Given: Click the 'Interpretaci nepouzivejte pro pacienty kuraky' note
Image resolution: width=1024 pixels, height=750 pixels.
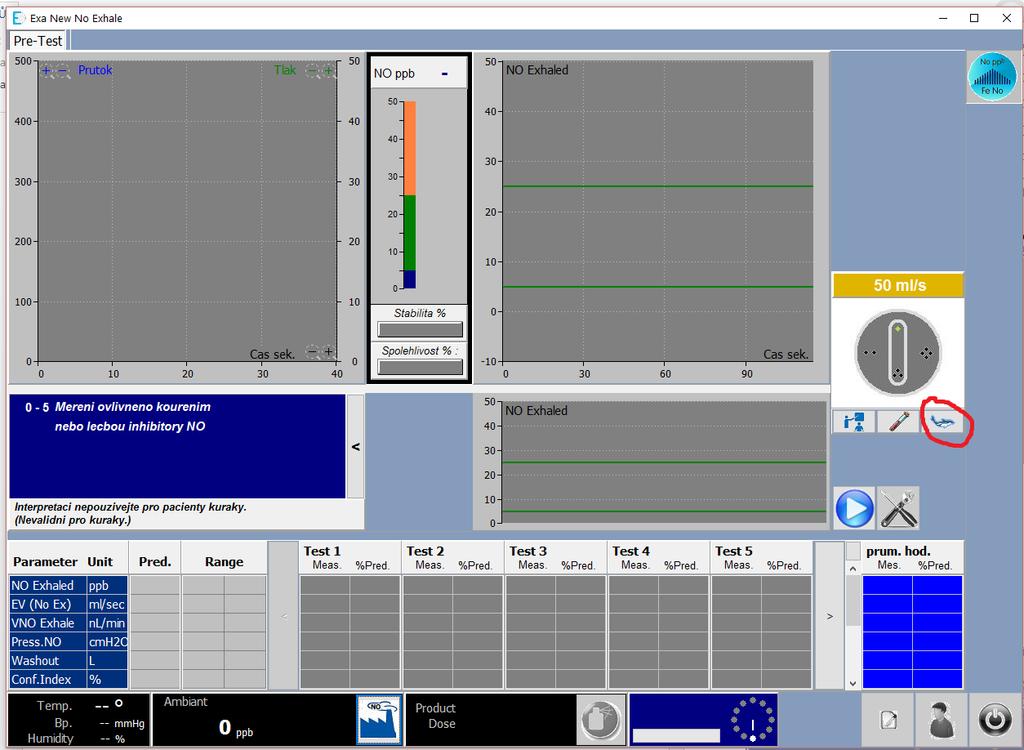Looking at the screenshot, I should (x=131, y=507).
